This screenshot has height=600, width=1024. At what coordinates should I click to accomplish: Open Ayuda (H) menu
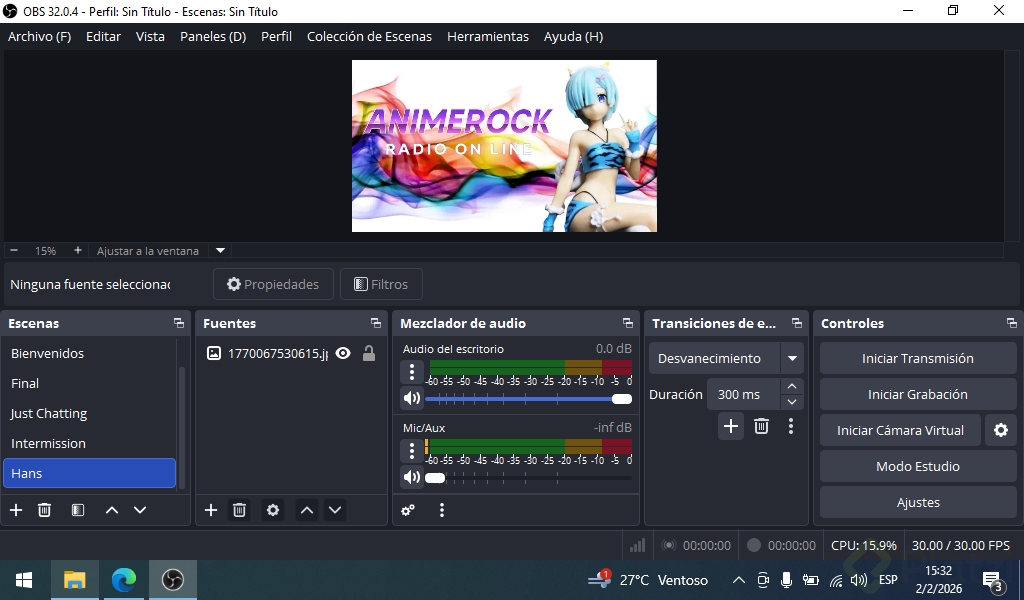[573, 37]
